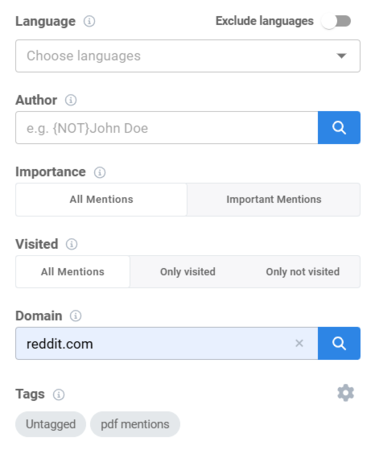Select All Mentions under Importance
Screen dimensions: 375x450
point(101,199)
